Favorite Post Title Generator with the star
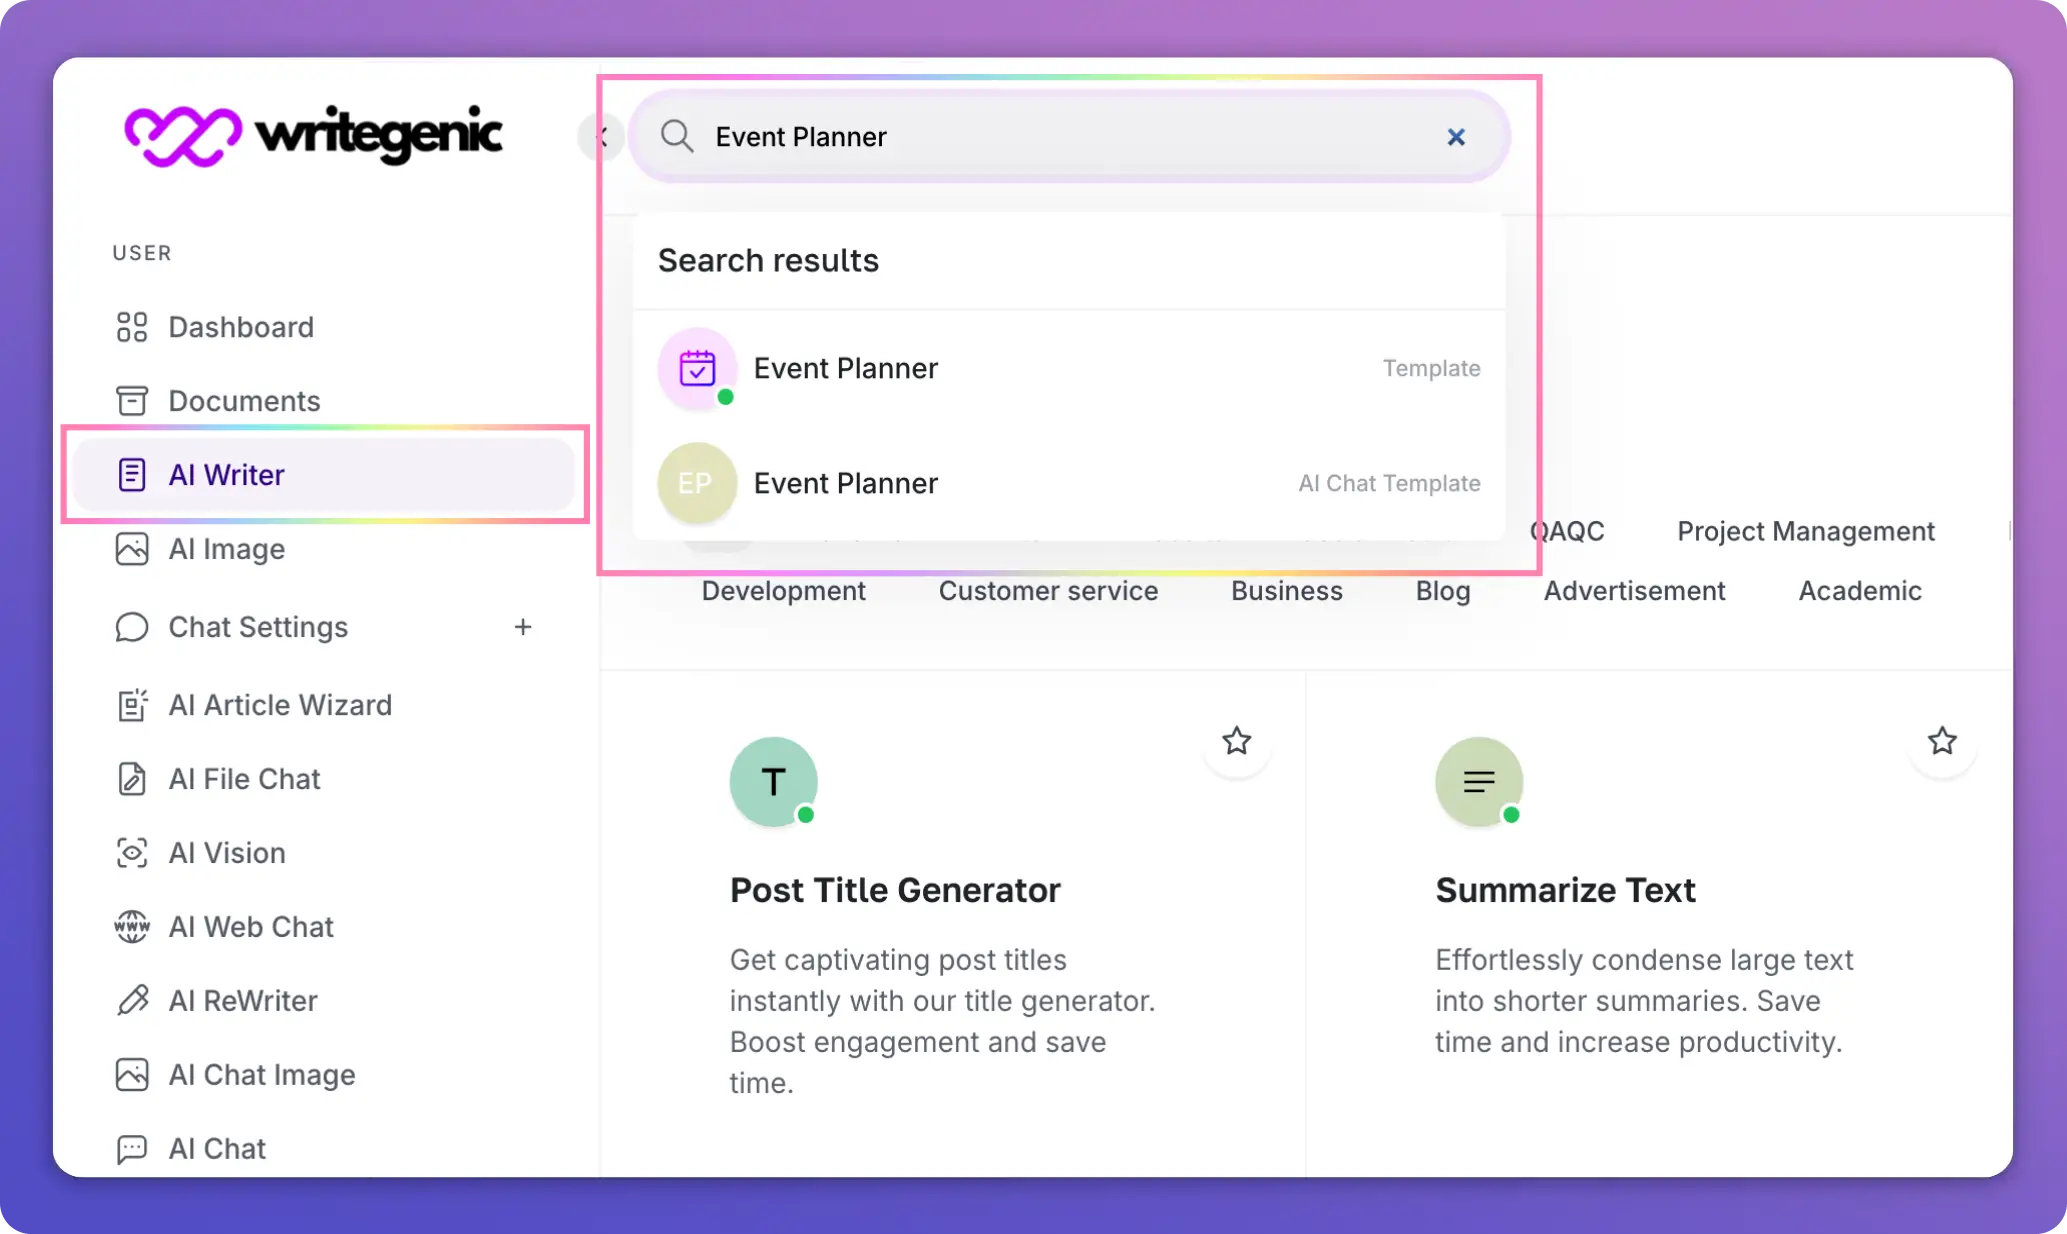 click(1237, 741)
